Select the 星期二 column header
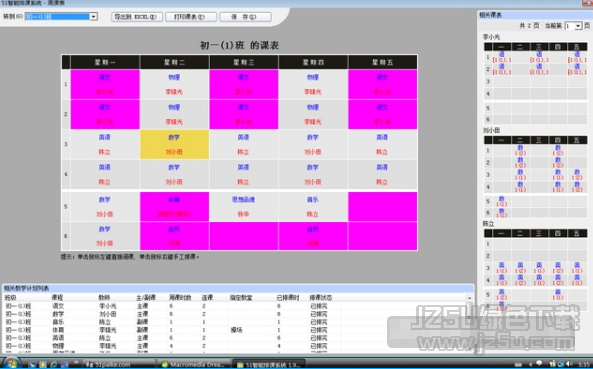Image resolution: width=593 pixels, height=369 pixels. (x=174, y=62)
